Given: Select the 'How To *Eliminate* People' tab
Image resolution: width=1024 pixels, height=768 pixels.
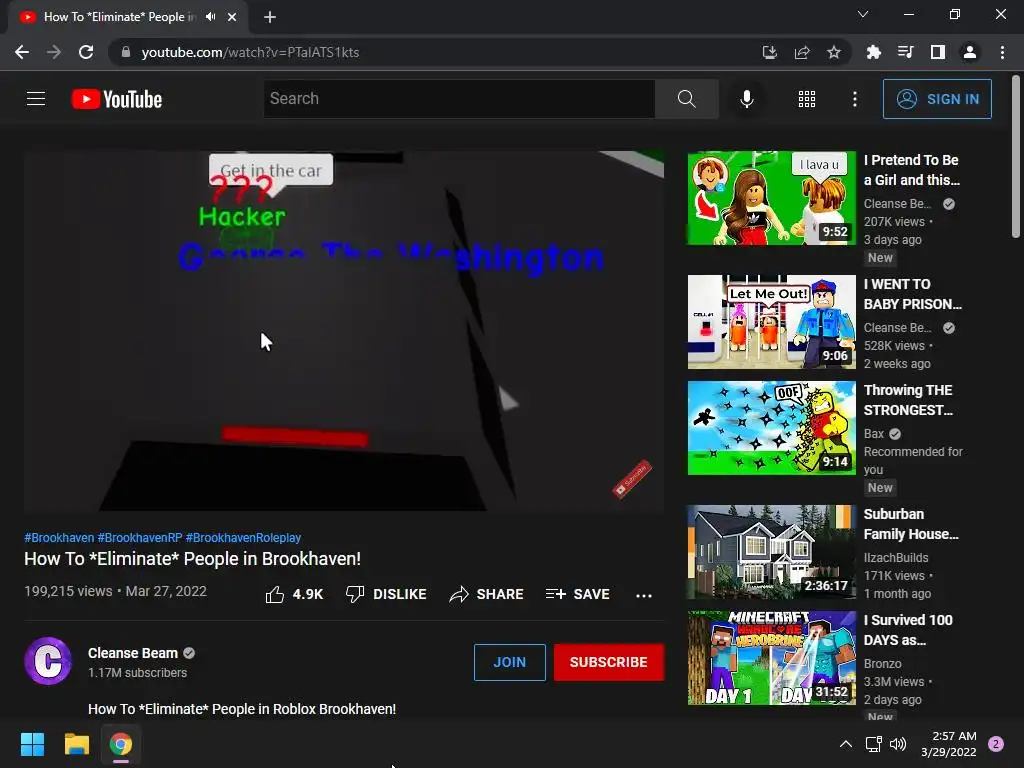Looking at the screenshot, I should pyautogui.click(x=128, y=17).
